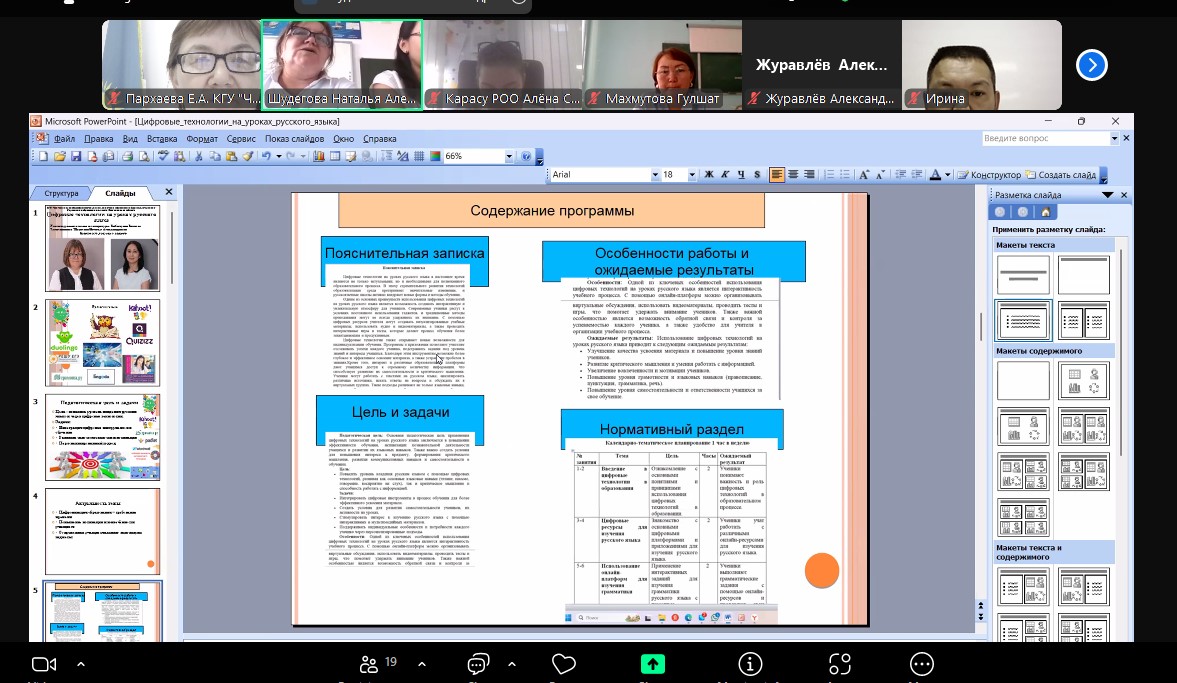This screenshot has width=1177, height=683.
Task: Toggle bold formatting (Ж)
Action: [709, 174]
